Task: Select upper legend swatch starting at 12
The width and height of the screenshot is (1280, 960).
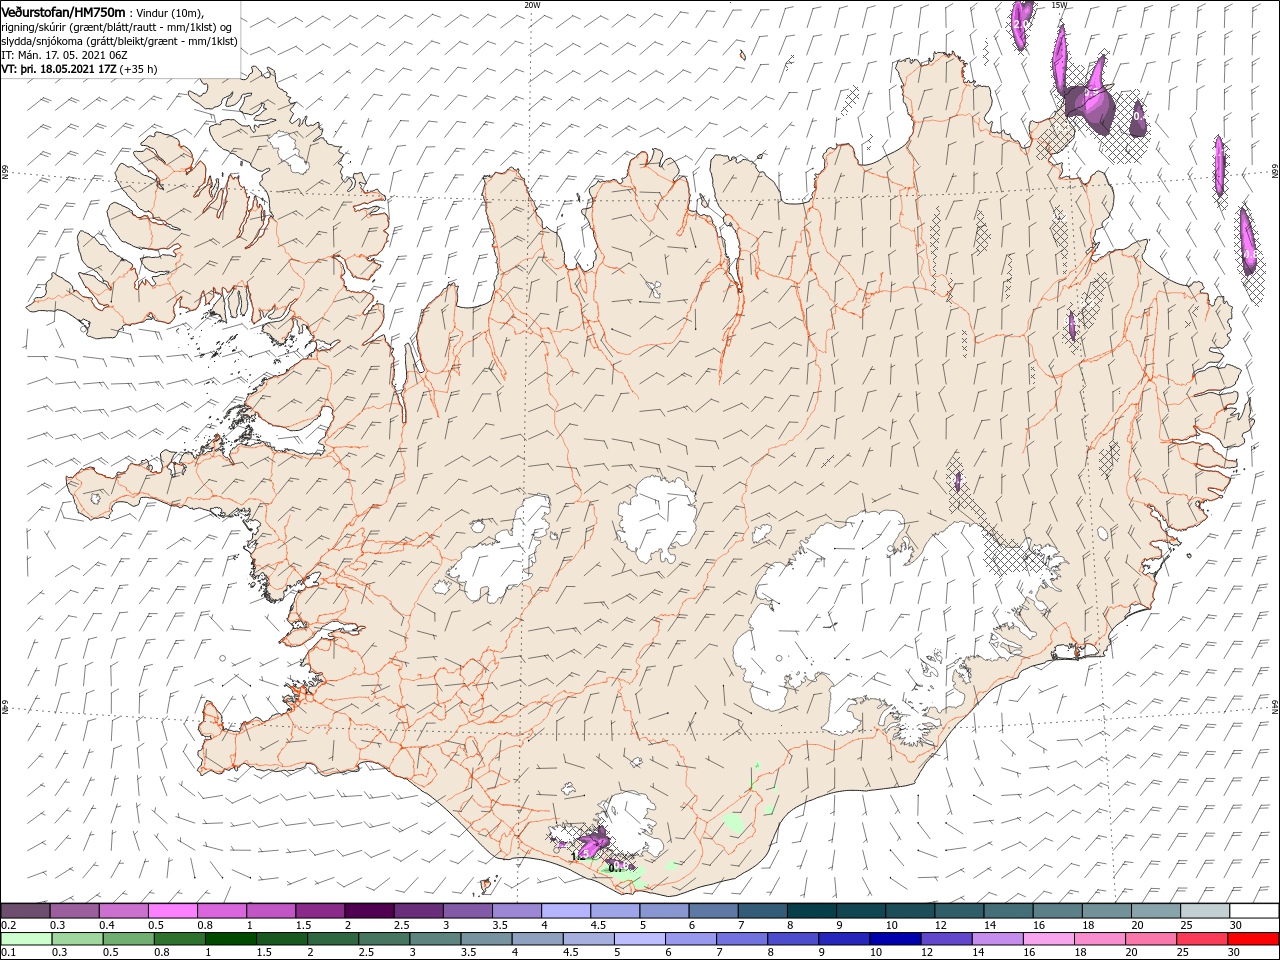Action: [x=960, y=911]
